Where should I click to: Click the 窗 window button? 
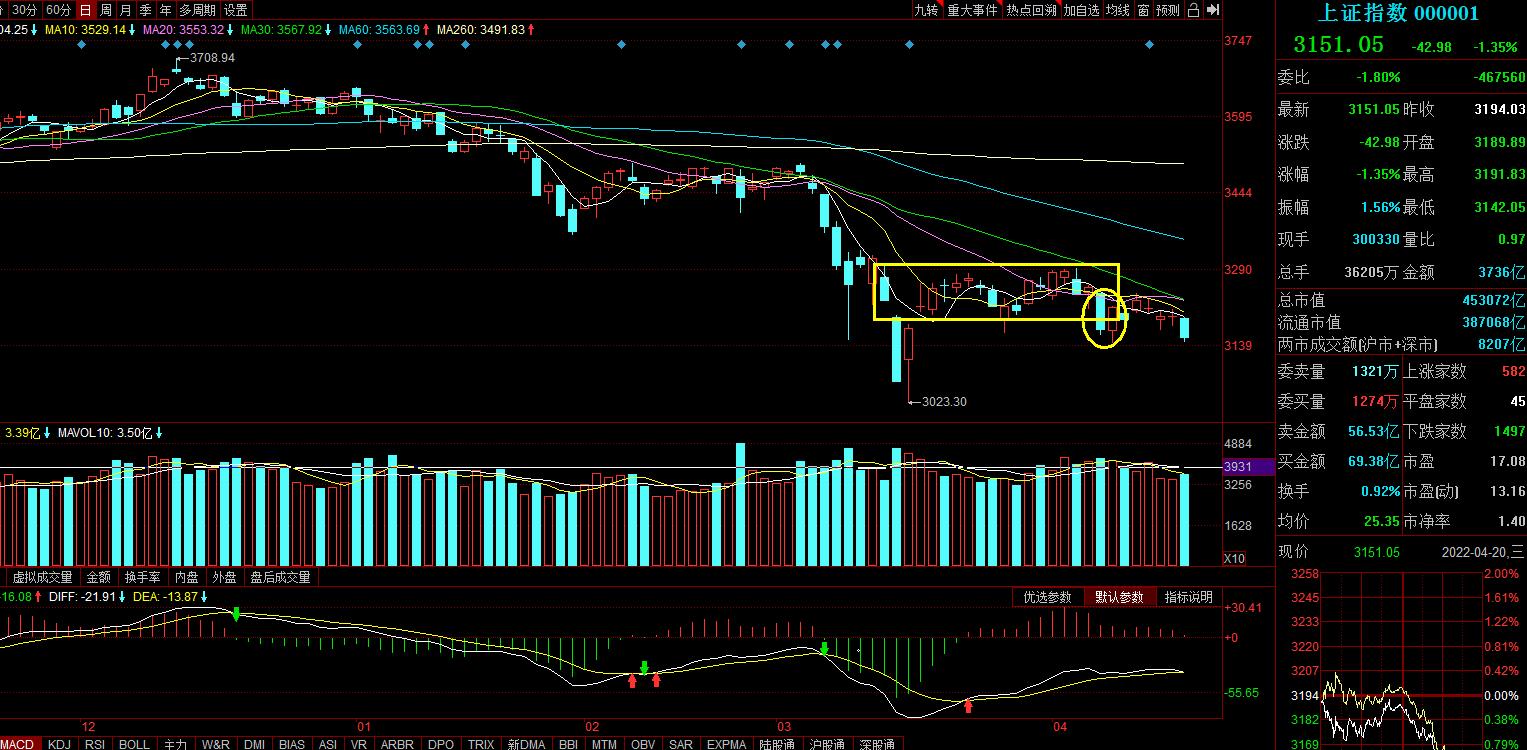(x=1143, y=10)
